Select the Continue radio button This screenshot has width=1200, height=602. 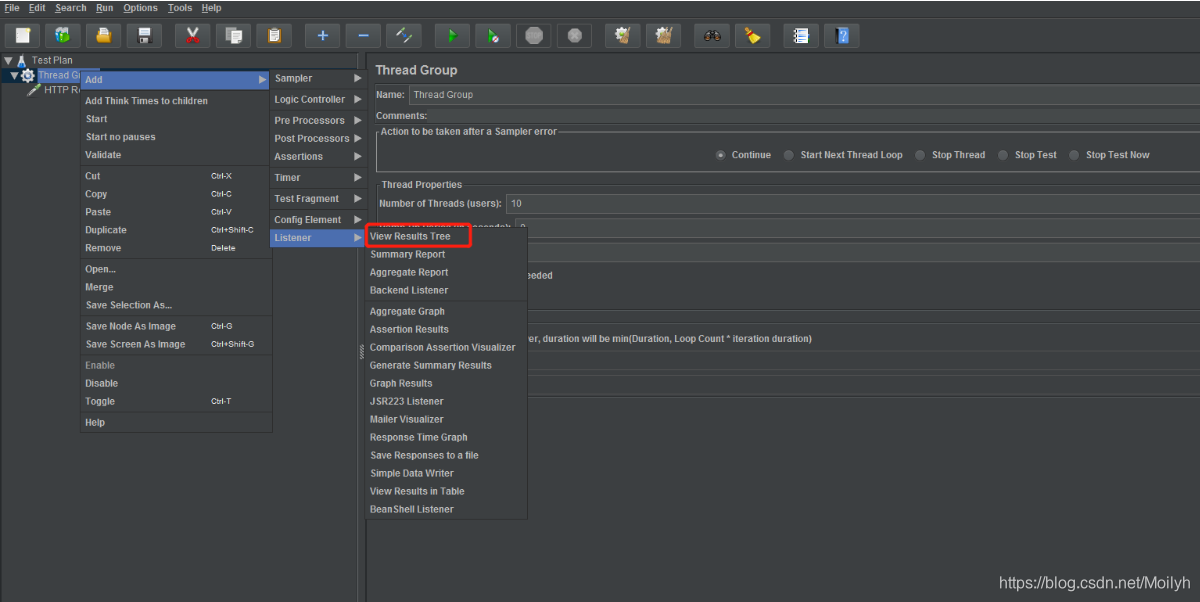click(x=720, y=155)
